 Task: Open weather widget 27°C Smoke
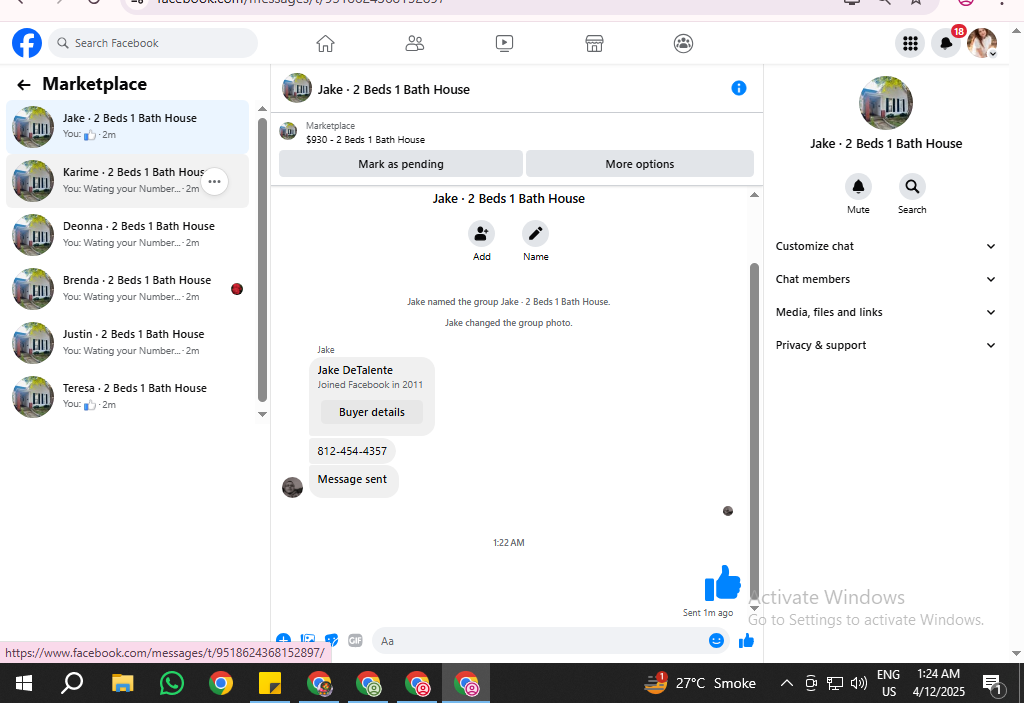point(699,683)
